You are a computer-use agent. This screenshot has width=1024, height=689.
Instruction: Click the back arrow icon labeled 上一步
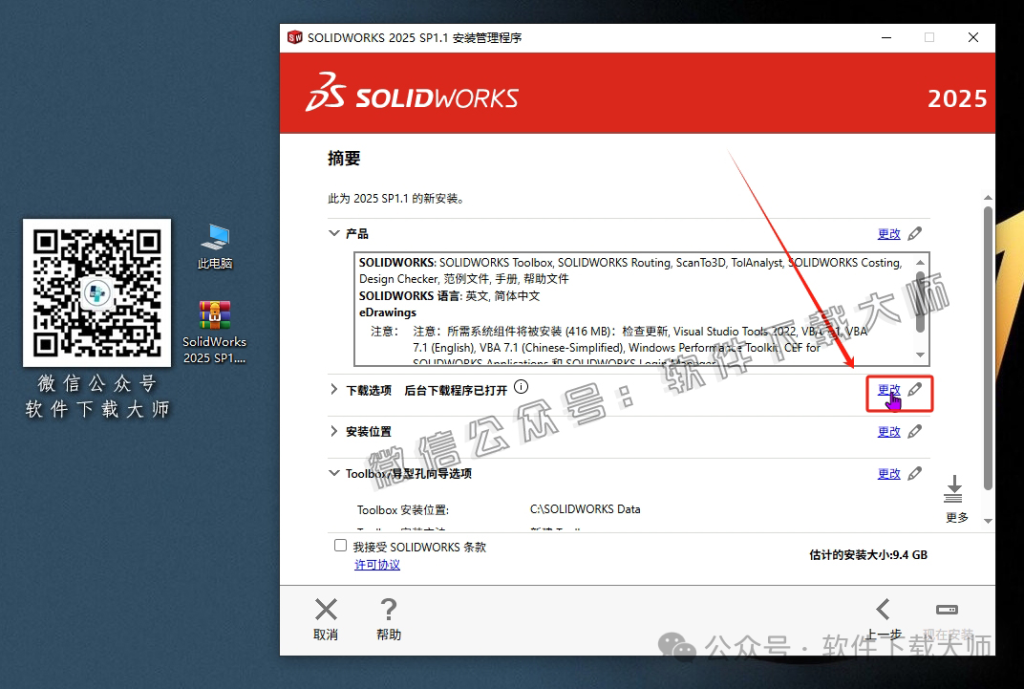[x=884, y=608]
